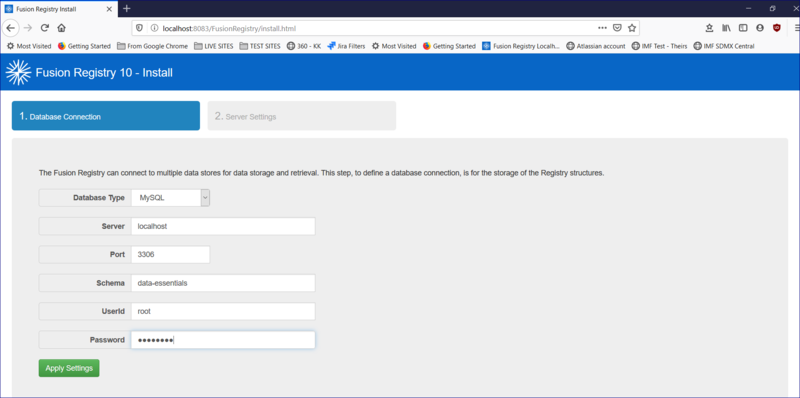The width and height of the screenshot is (800, 398).
Task: Minimize the browser window
Action: pos(748,9)
